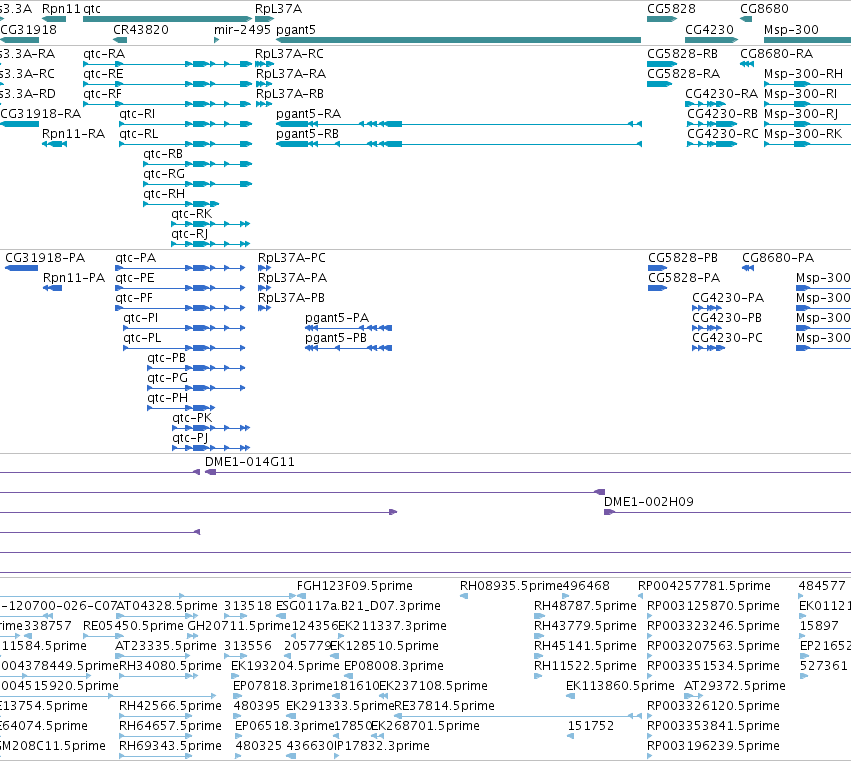
Task: Open the qtc-RG transcript label
Action: [164, 174]
